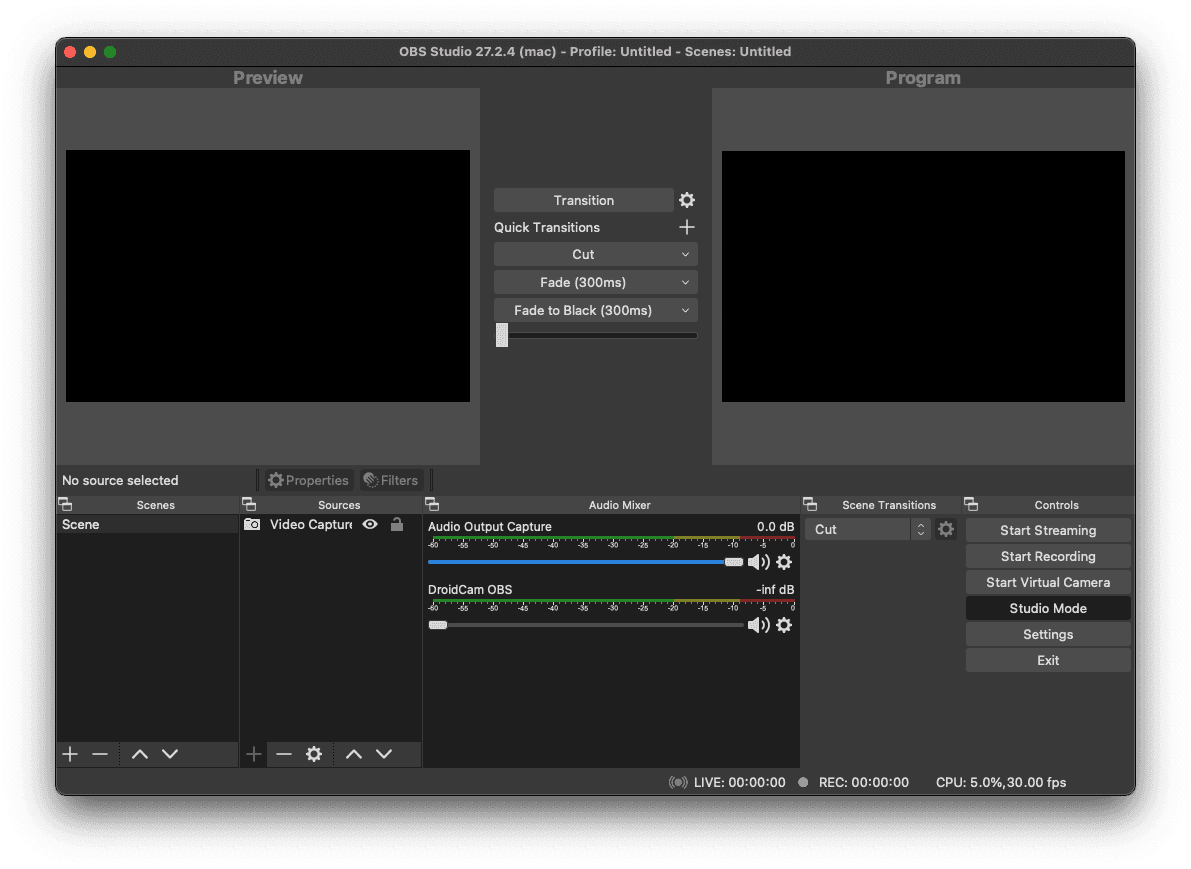
Task: Open Settings from Controls
Action: pyautogui.click(x=1048, y=634)
